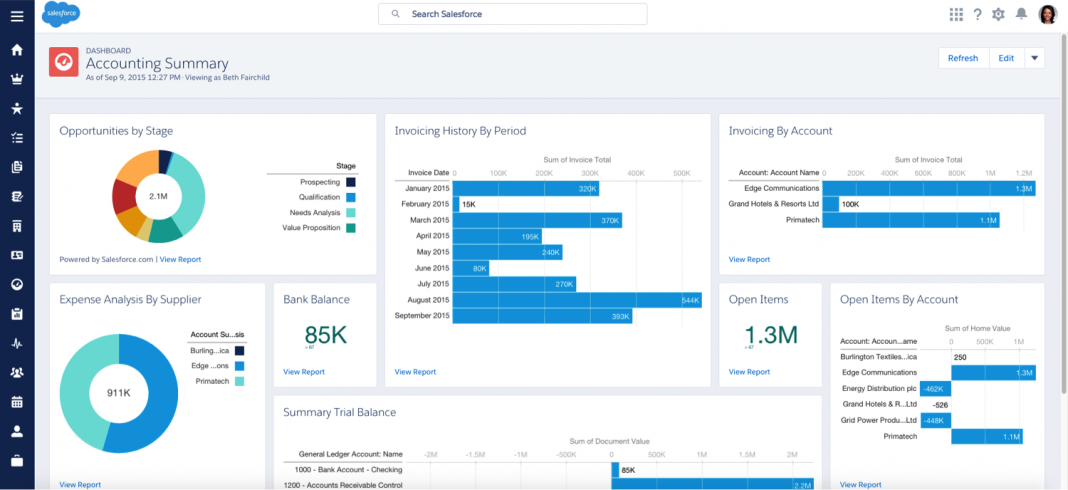The height and width of the screenshot is (490, 1068).
Task: Click the August 2015 544K bar
Action: click(x=577, y=301)
